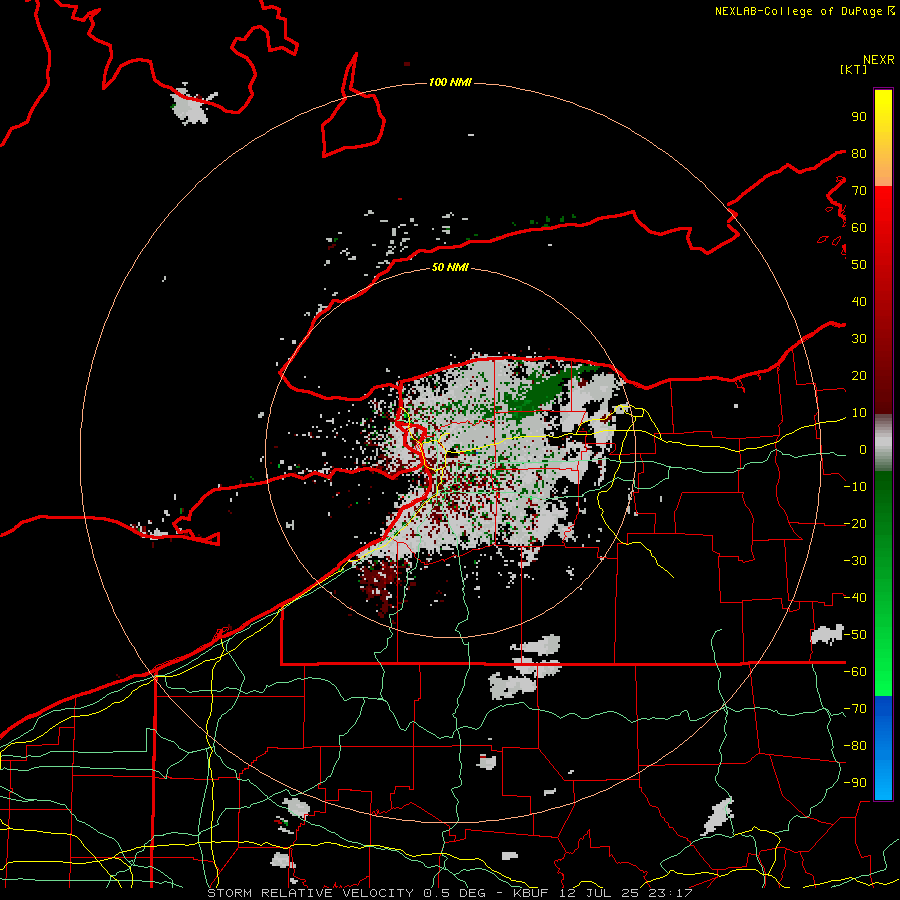Viewport: 900px width, 900px height.
Task: Click the KT units label above color scale
Action: (854, 69)
